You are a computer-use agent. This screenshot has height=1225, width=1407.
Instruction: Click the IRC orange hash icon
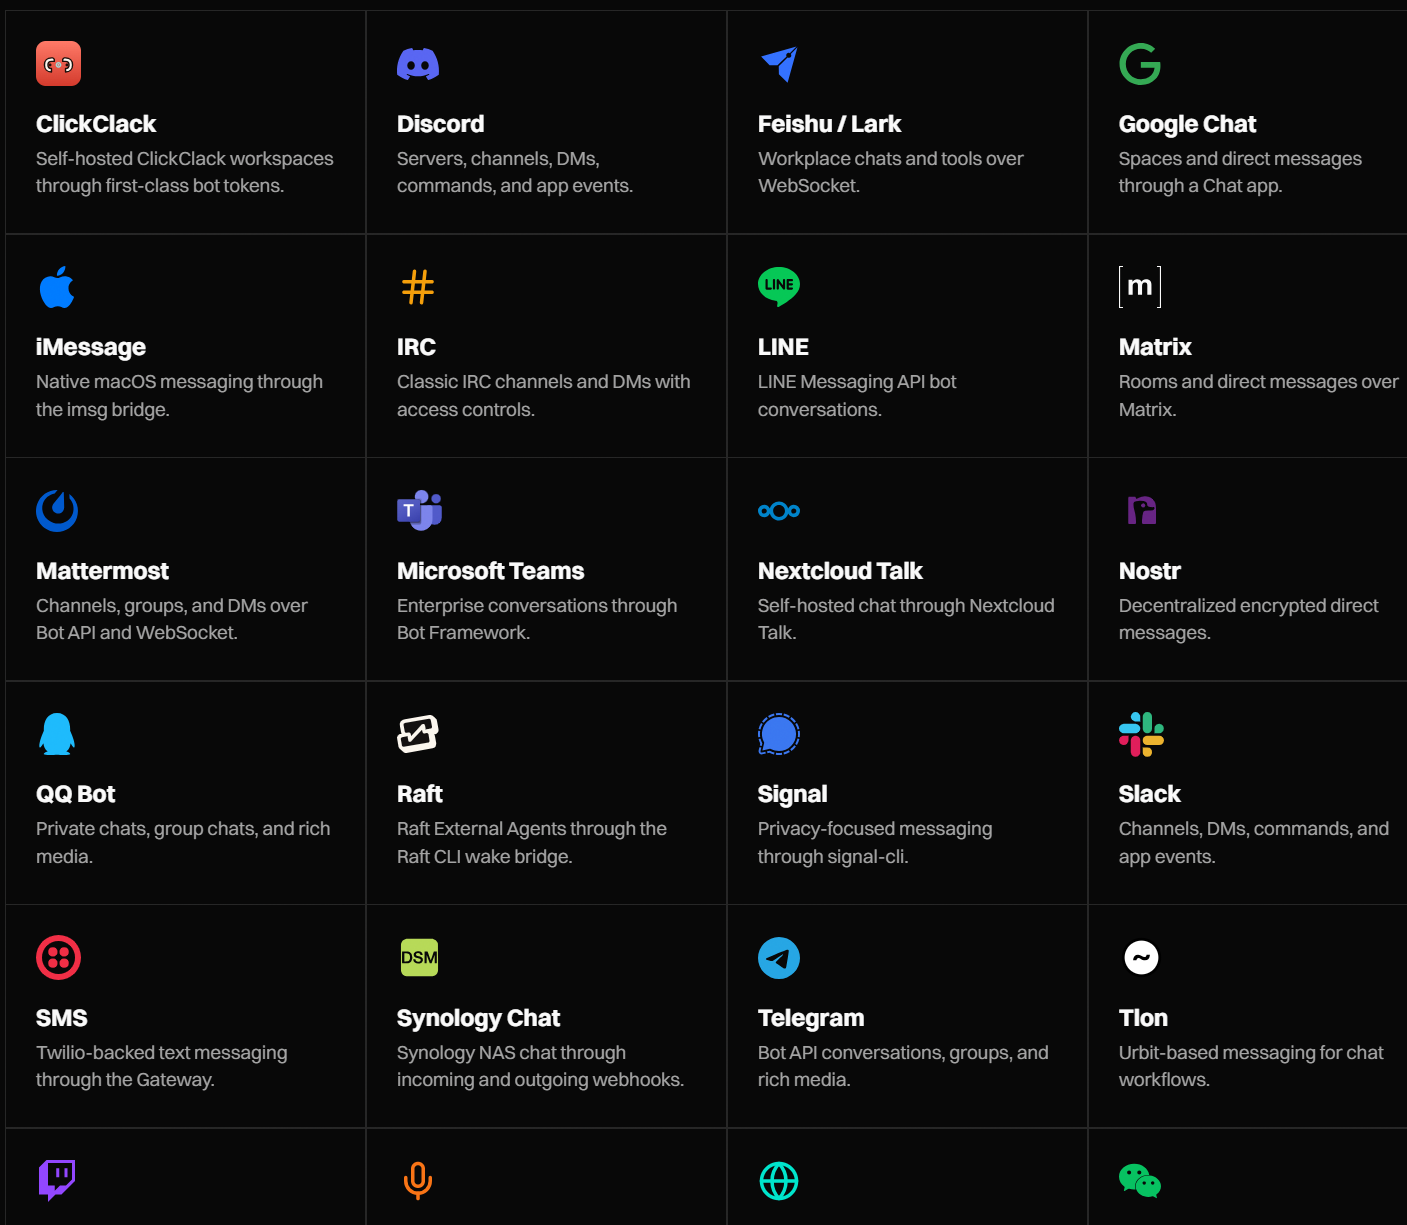[x=418, y=287]
